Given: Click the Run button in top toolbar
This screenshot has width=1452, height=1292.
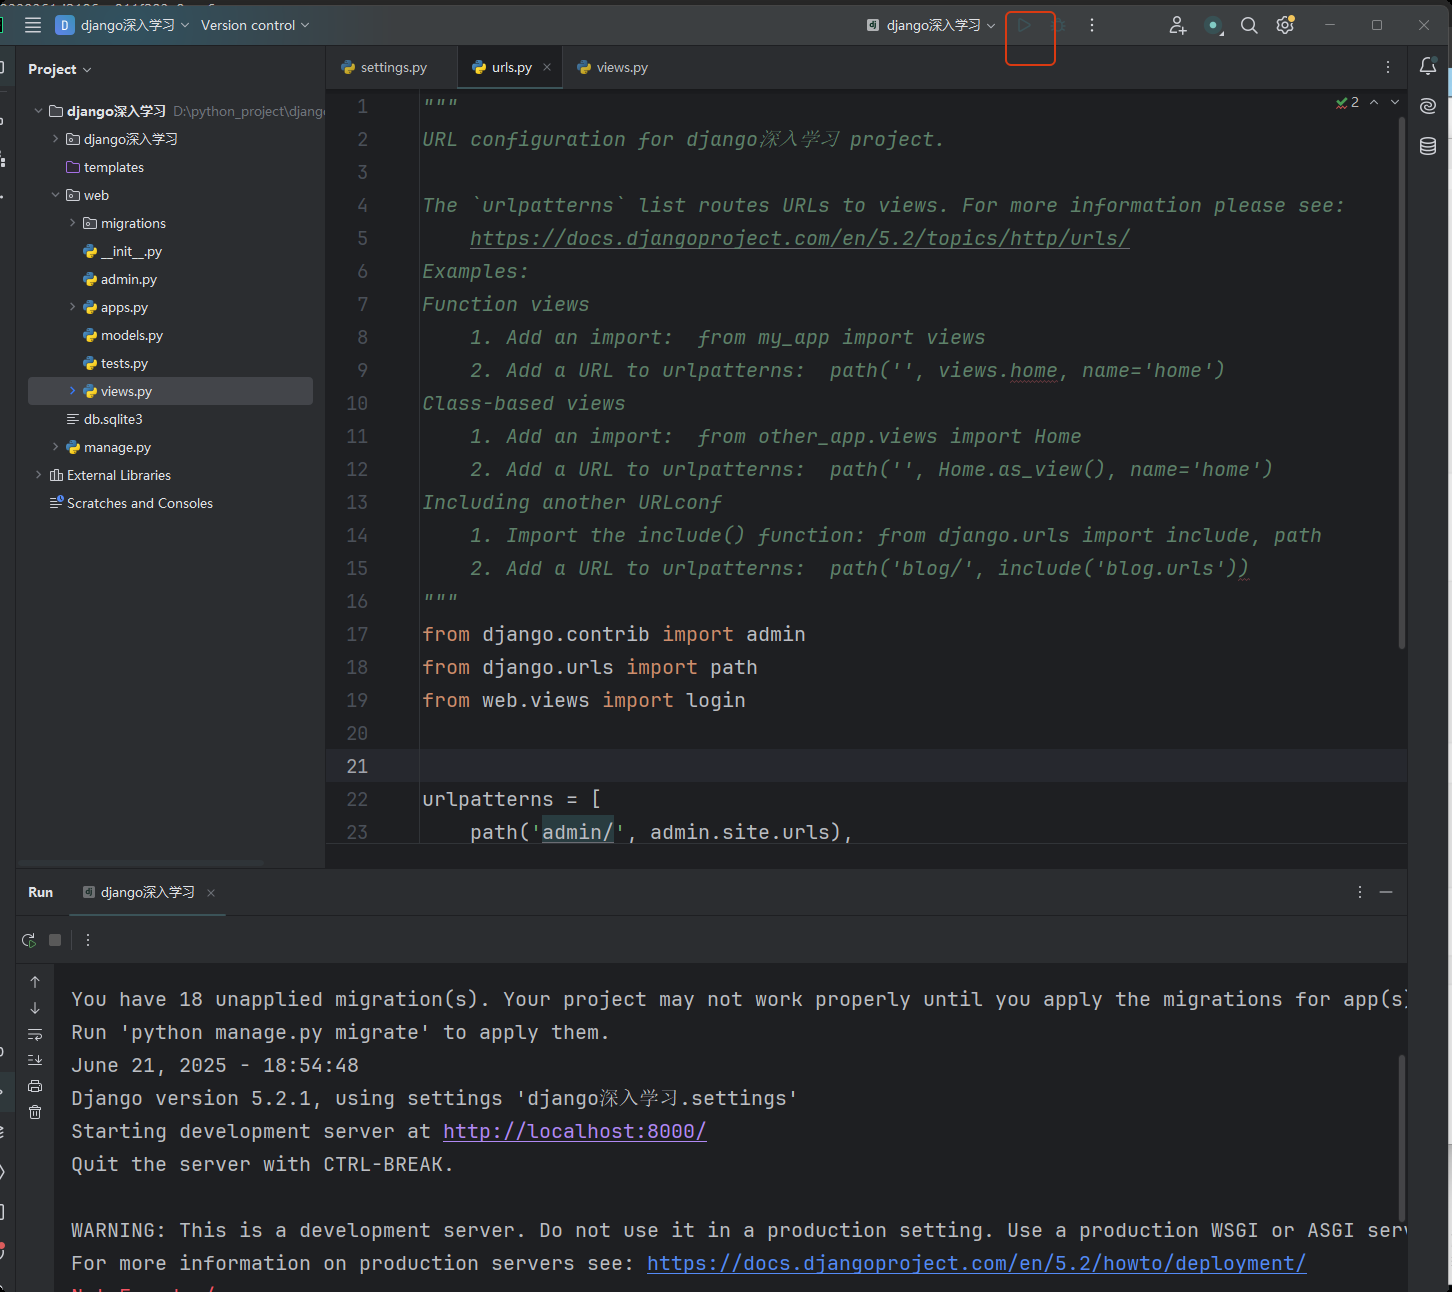Looking at the screenshot, I should point(1024,26).
